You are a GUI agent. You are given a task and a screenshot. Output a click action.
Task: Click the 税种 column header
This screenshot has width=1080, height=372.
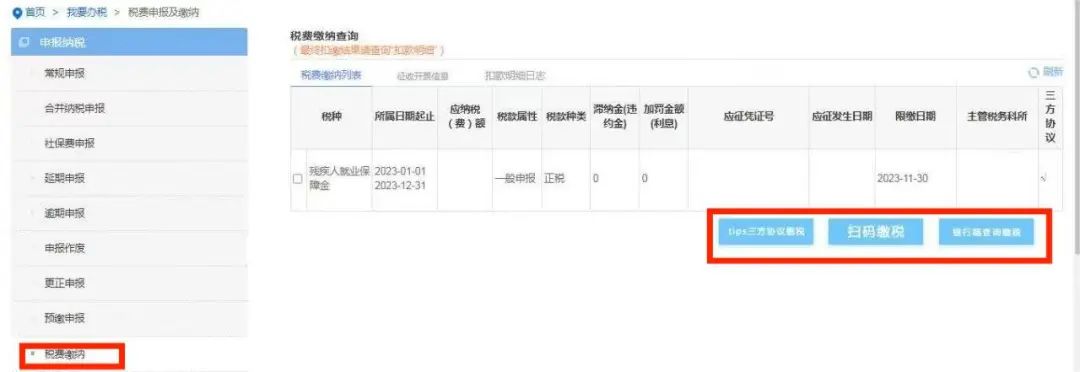point(331,117)
